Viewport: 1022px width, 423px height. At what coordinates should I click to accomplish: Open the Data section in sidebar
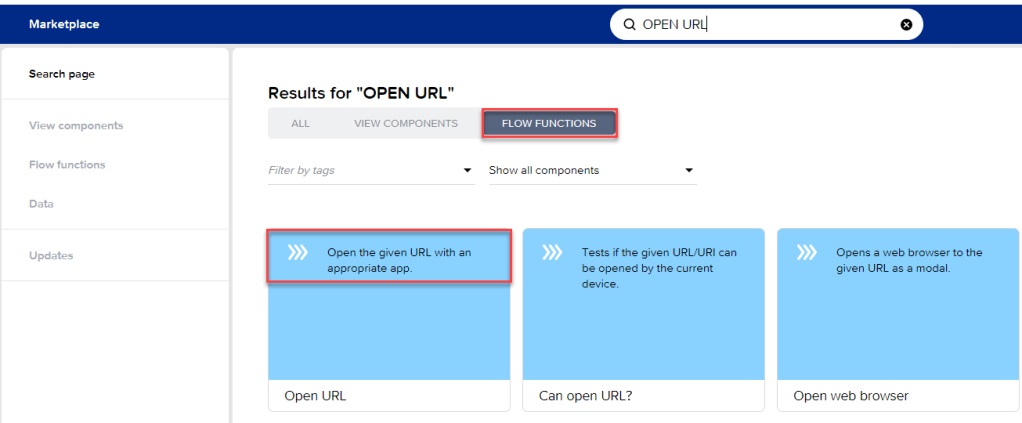pyautogui.click(x=41, y=204)
